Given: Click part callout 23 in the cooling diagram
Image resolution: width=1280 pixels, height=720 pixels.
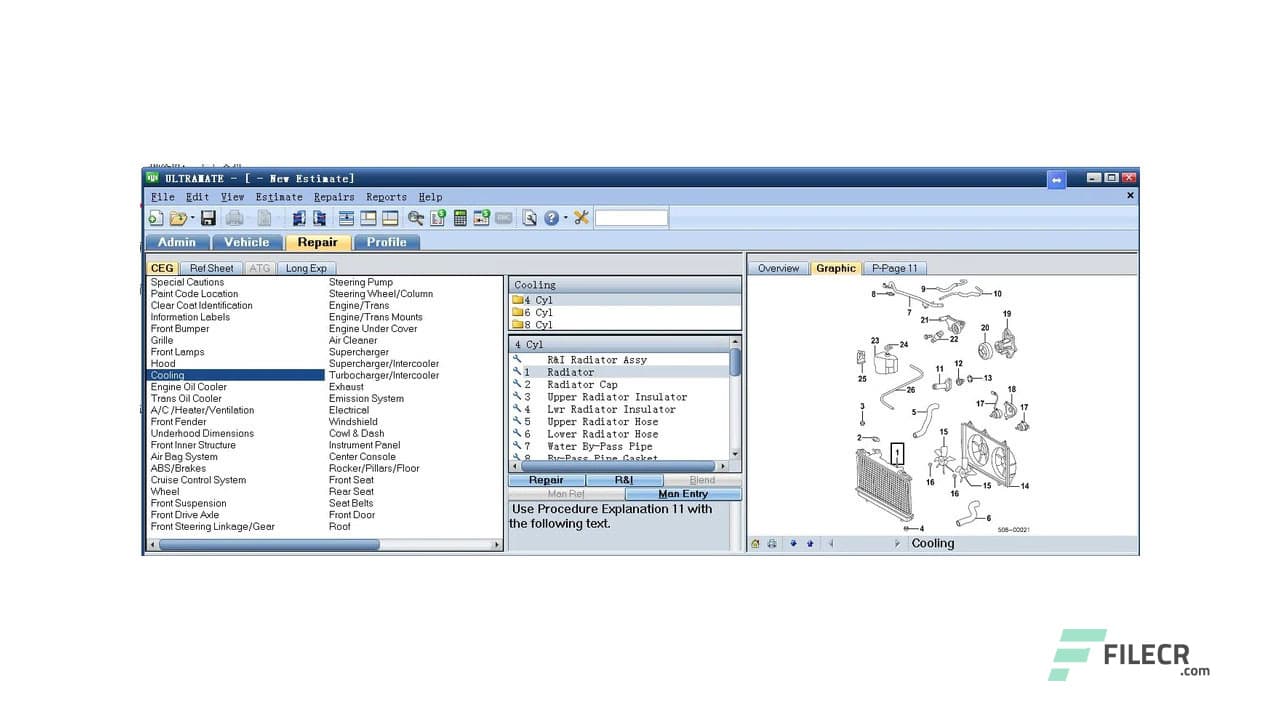Looking at the screenshot, I should (875, 341).
